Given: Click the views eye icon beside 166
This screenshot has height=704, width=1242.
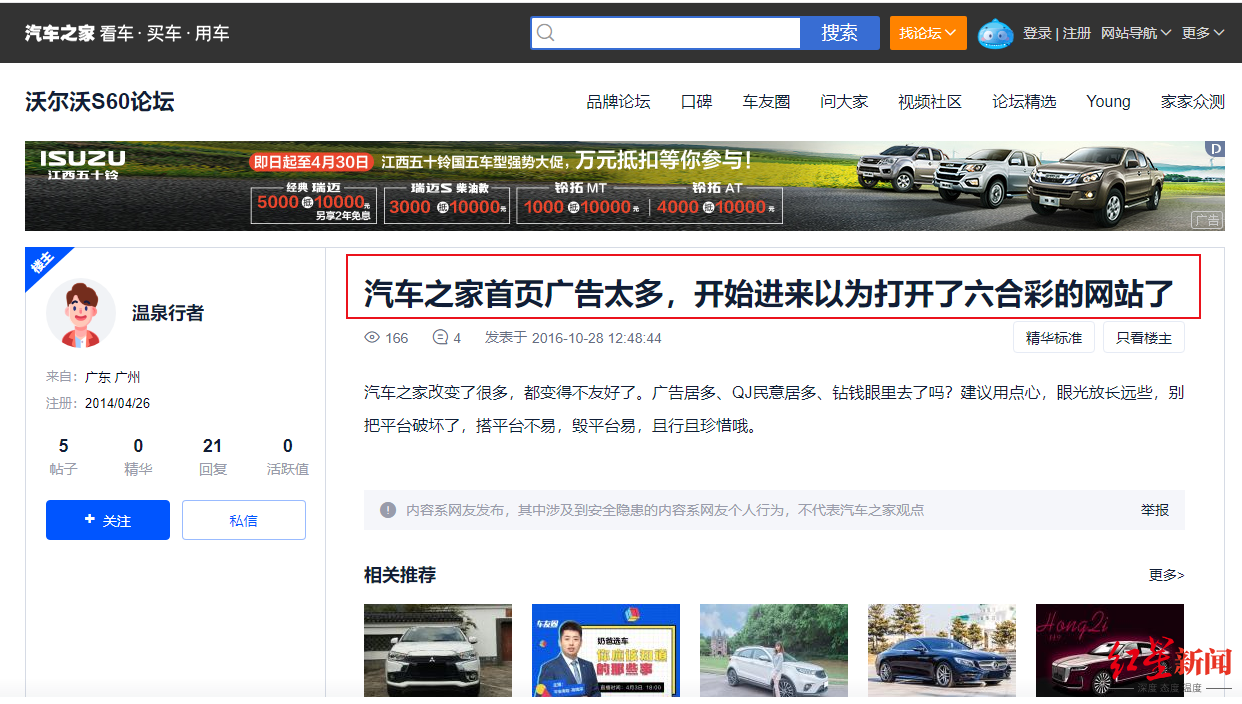Looking at the screenshot, I should click(372, 338).
